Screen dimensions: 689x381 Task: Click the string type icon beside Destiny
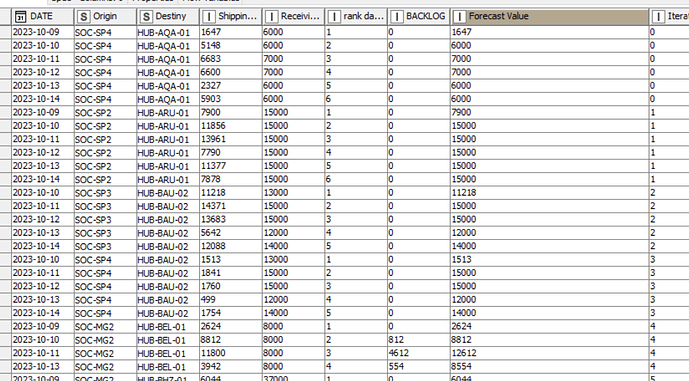coord(146,17)
